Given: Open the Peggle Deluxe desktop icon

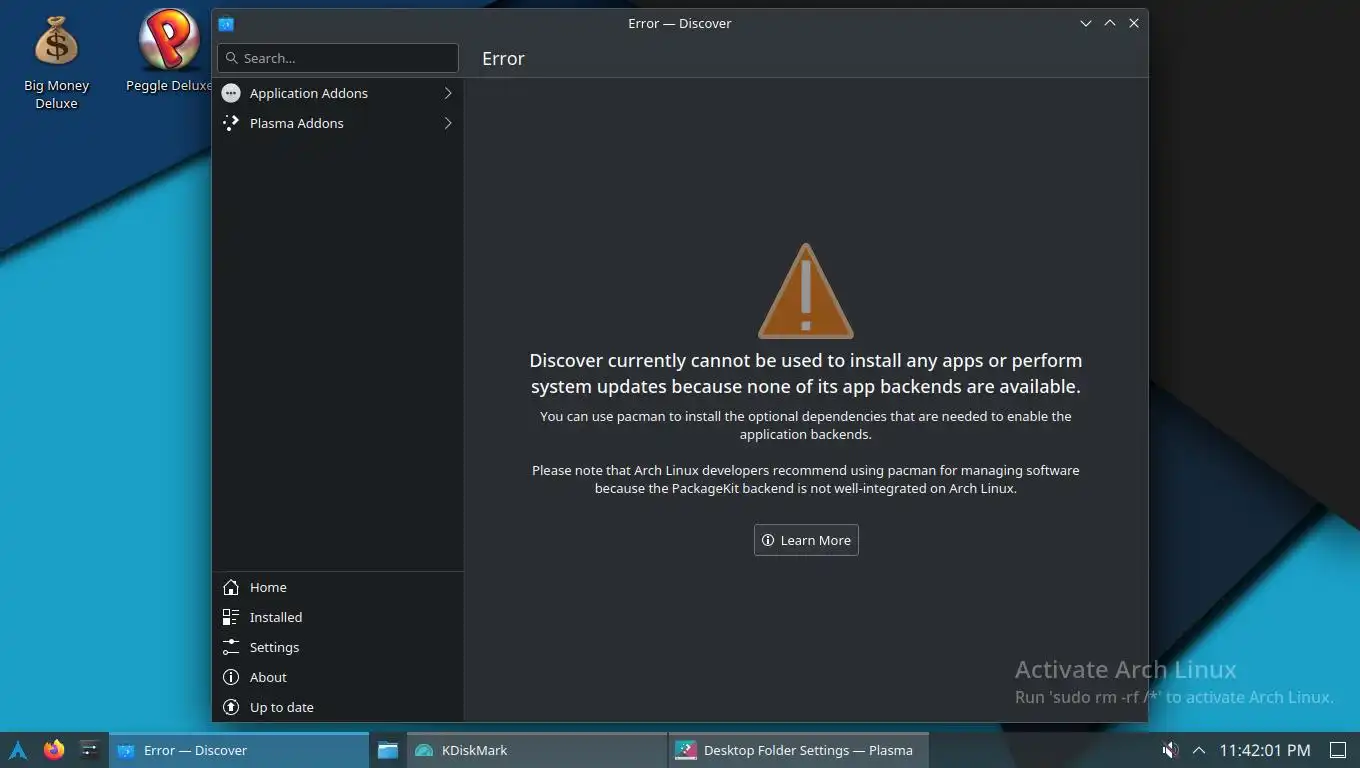Looking at the screenshot, I should pyautogui.click(x=168, y=52).
